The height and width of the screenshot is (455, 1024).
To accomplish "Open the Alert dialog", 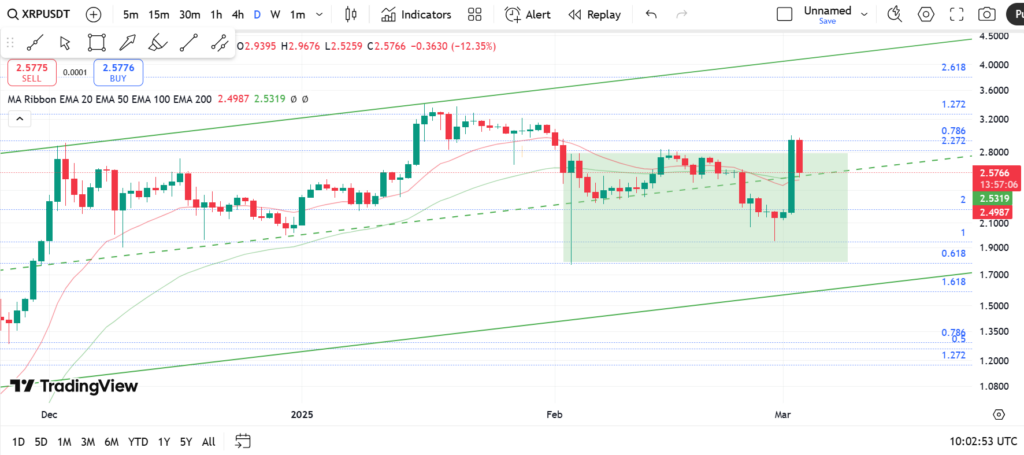I will coord(528,15).
